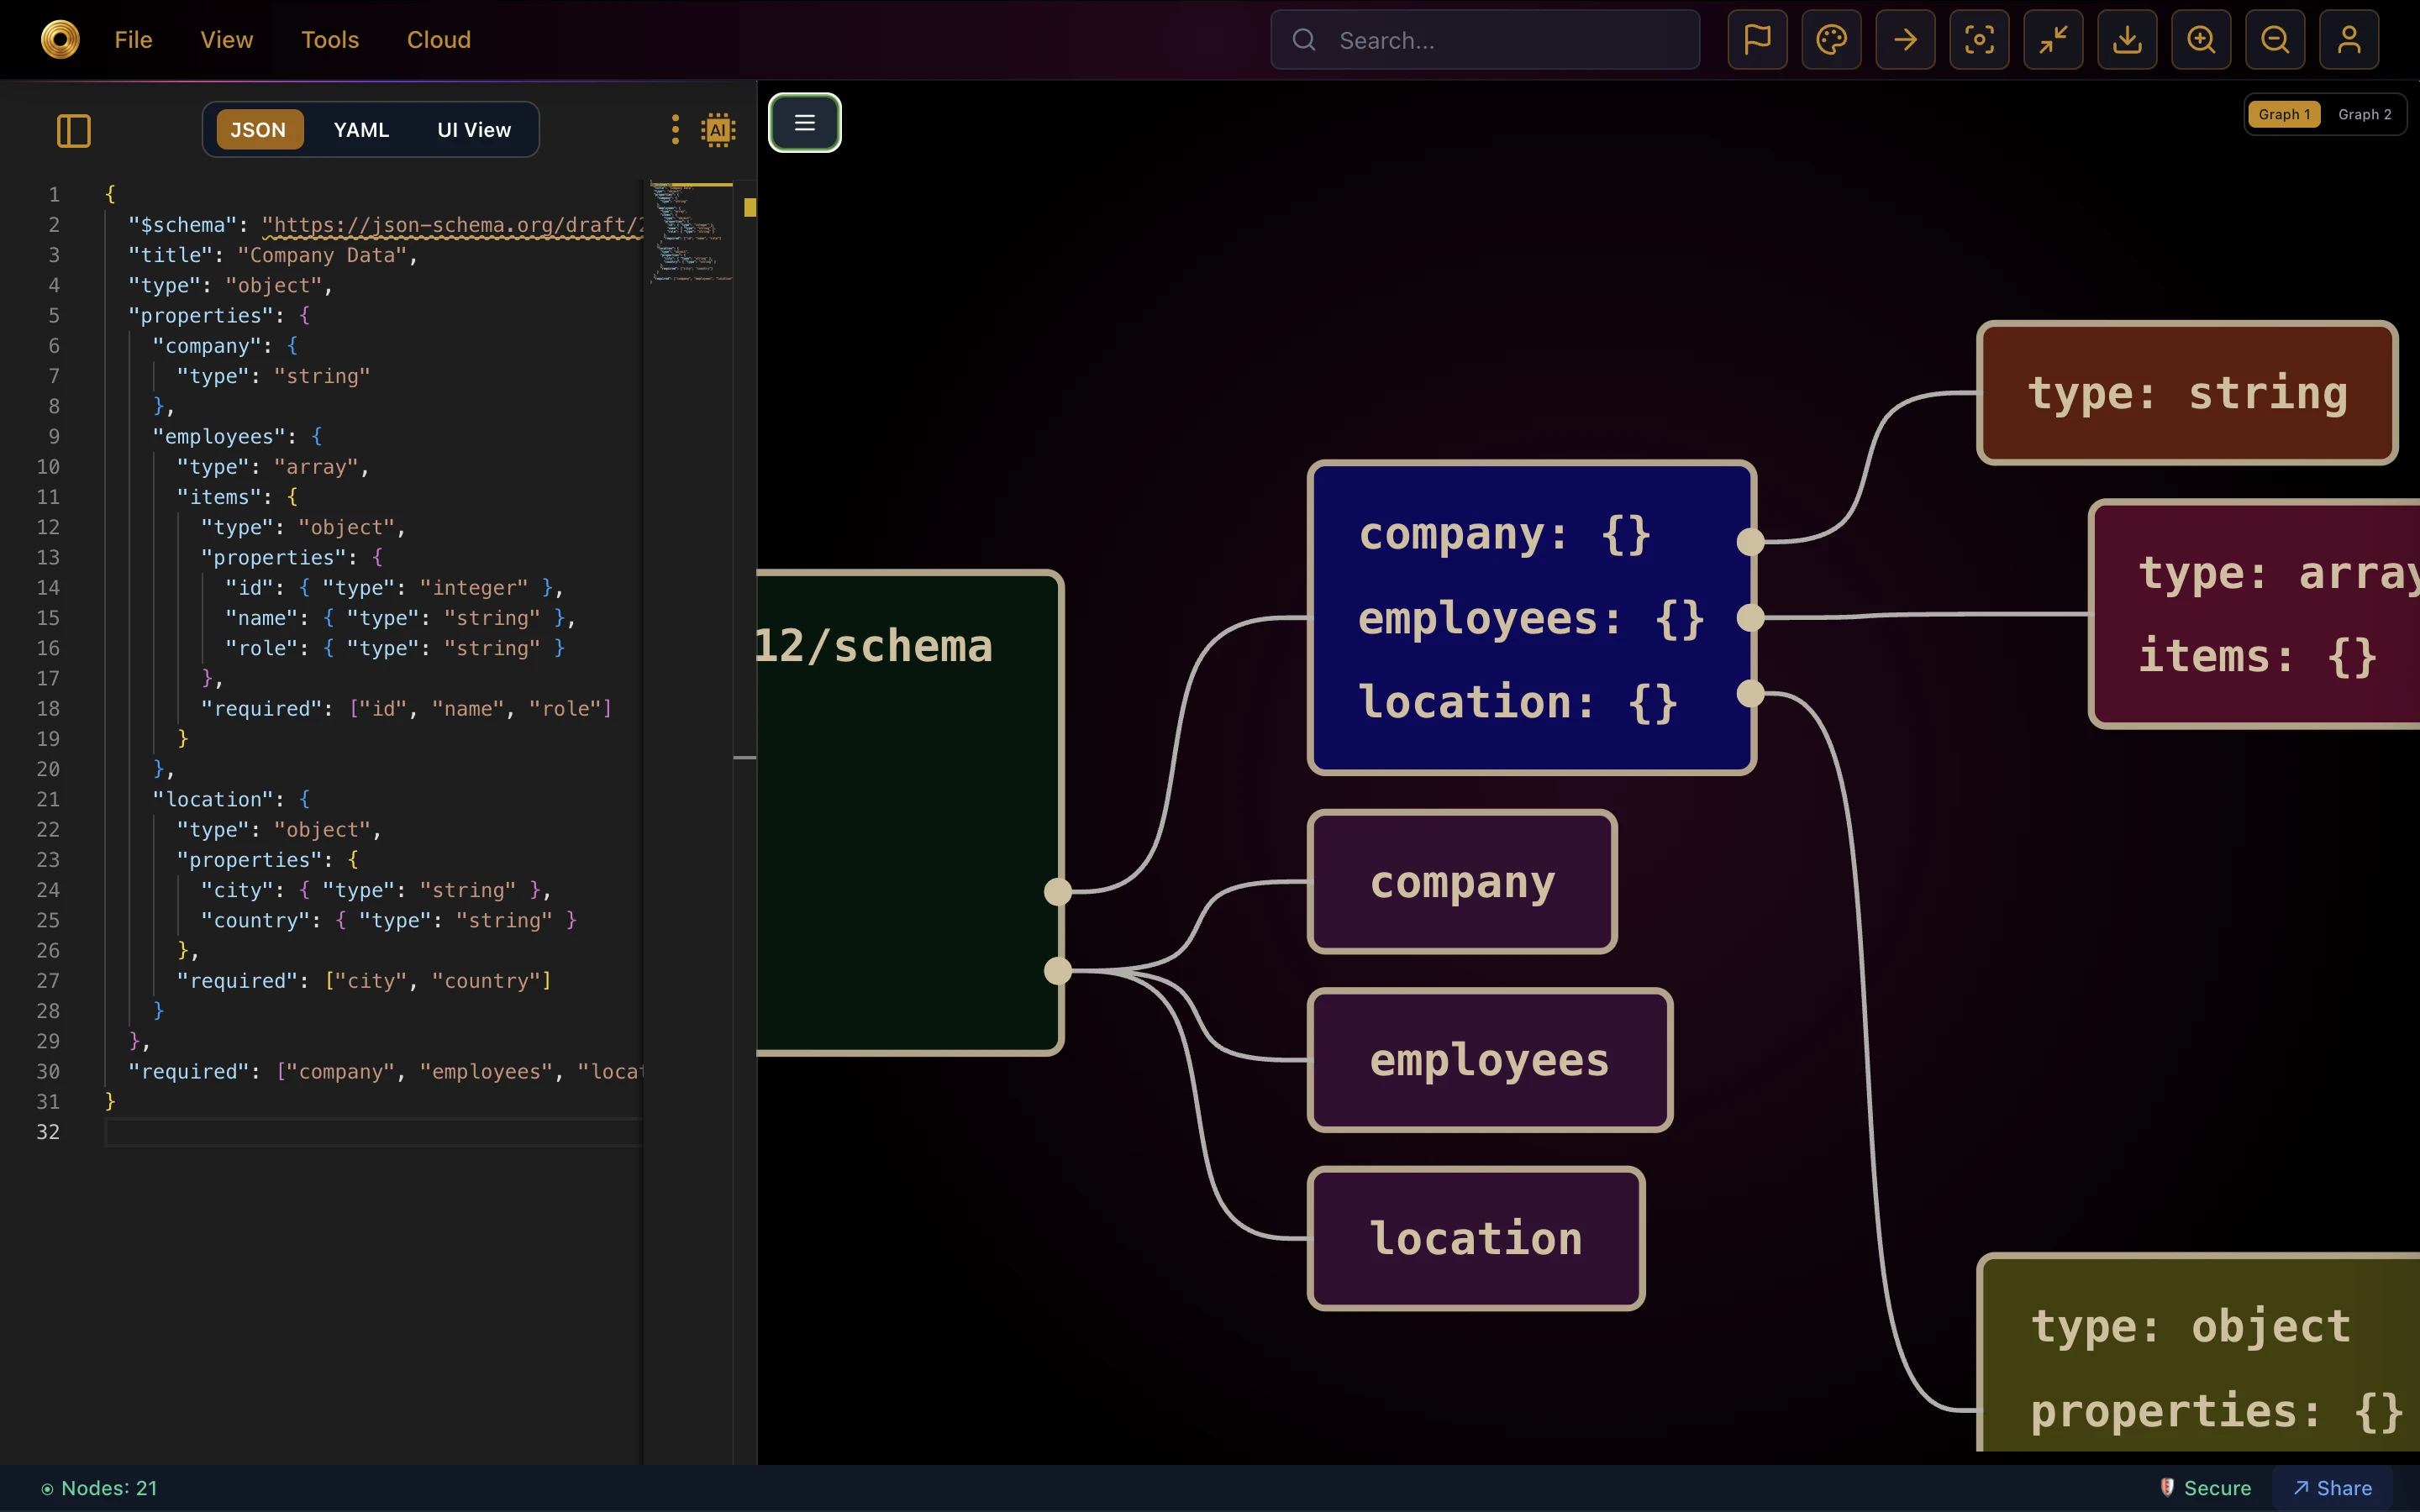This screenshot has width=2420, height=1512.
Task: Open the vertical three-dot options menu
Action: point(675,129)
